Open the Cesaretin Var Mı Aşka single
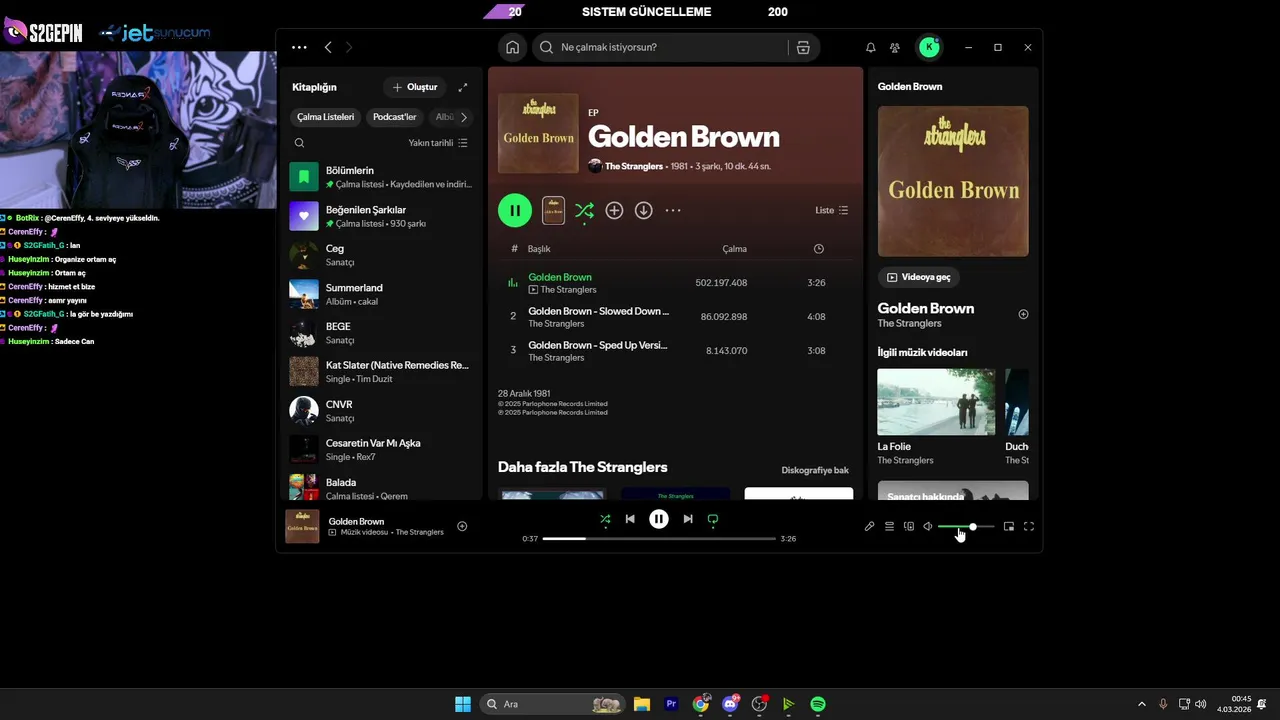 381,449
